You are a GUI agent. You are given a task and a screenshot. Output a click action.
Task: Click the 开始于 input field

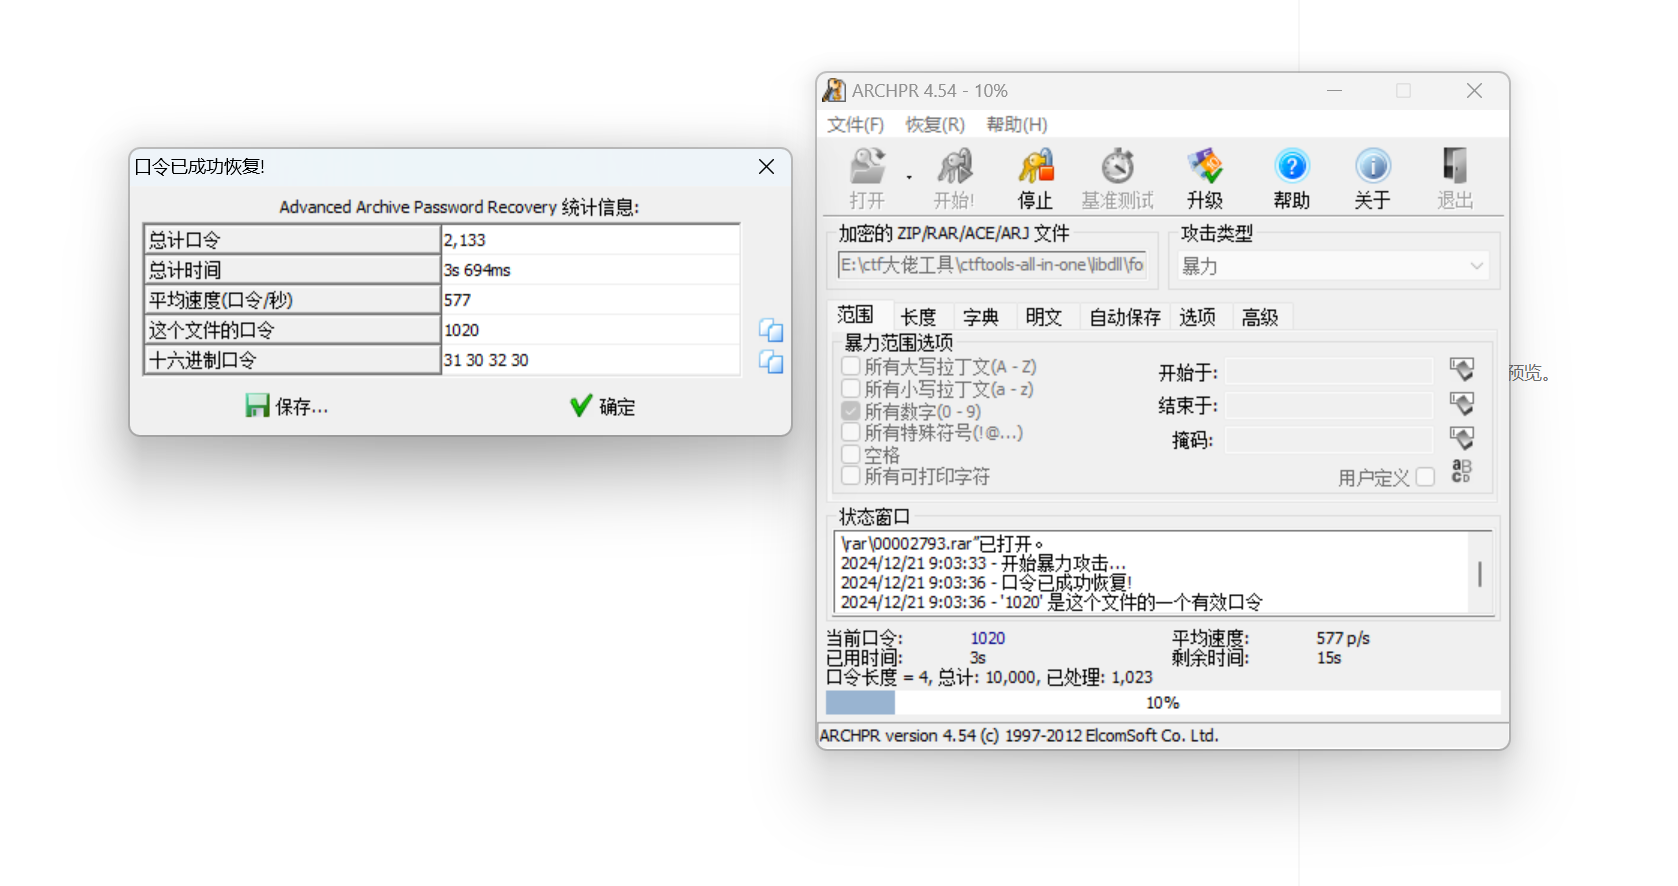1329,372
